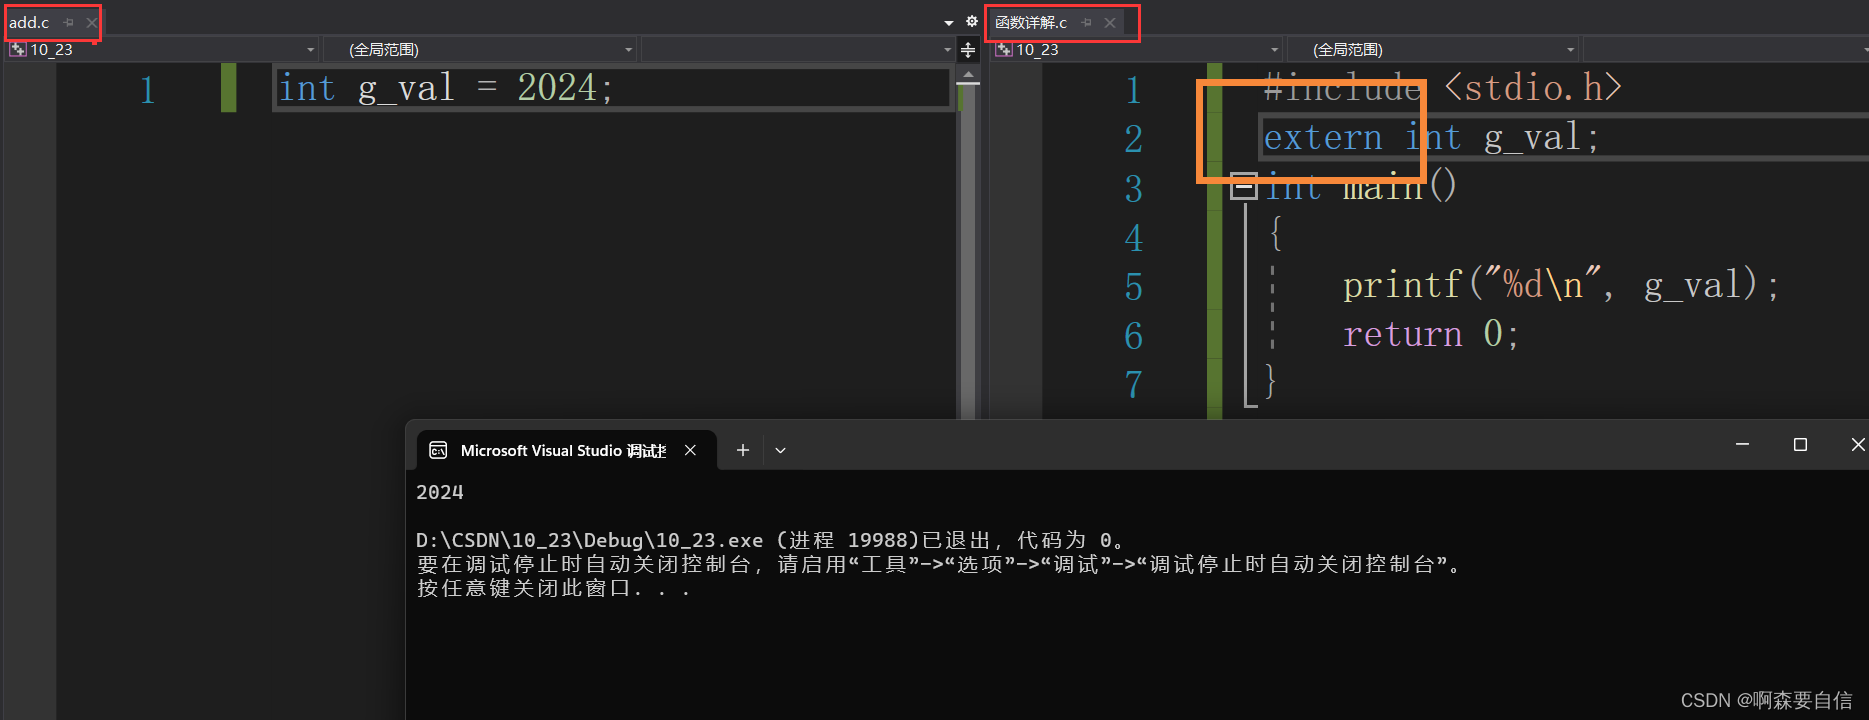
Task: Select the Microsoft Visual Studio debug console tab
Action: [565, 451]
